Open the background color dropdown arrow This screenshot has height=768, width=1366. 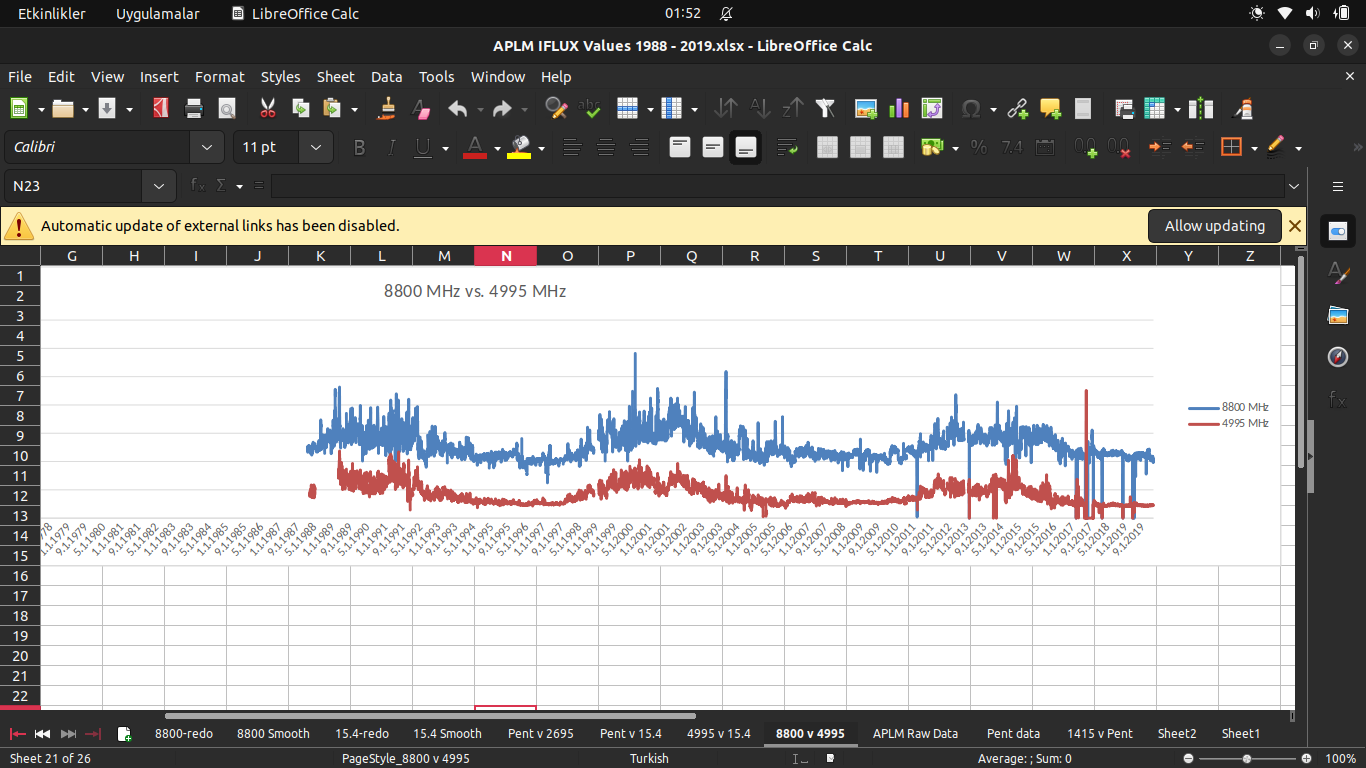[541, 148]
